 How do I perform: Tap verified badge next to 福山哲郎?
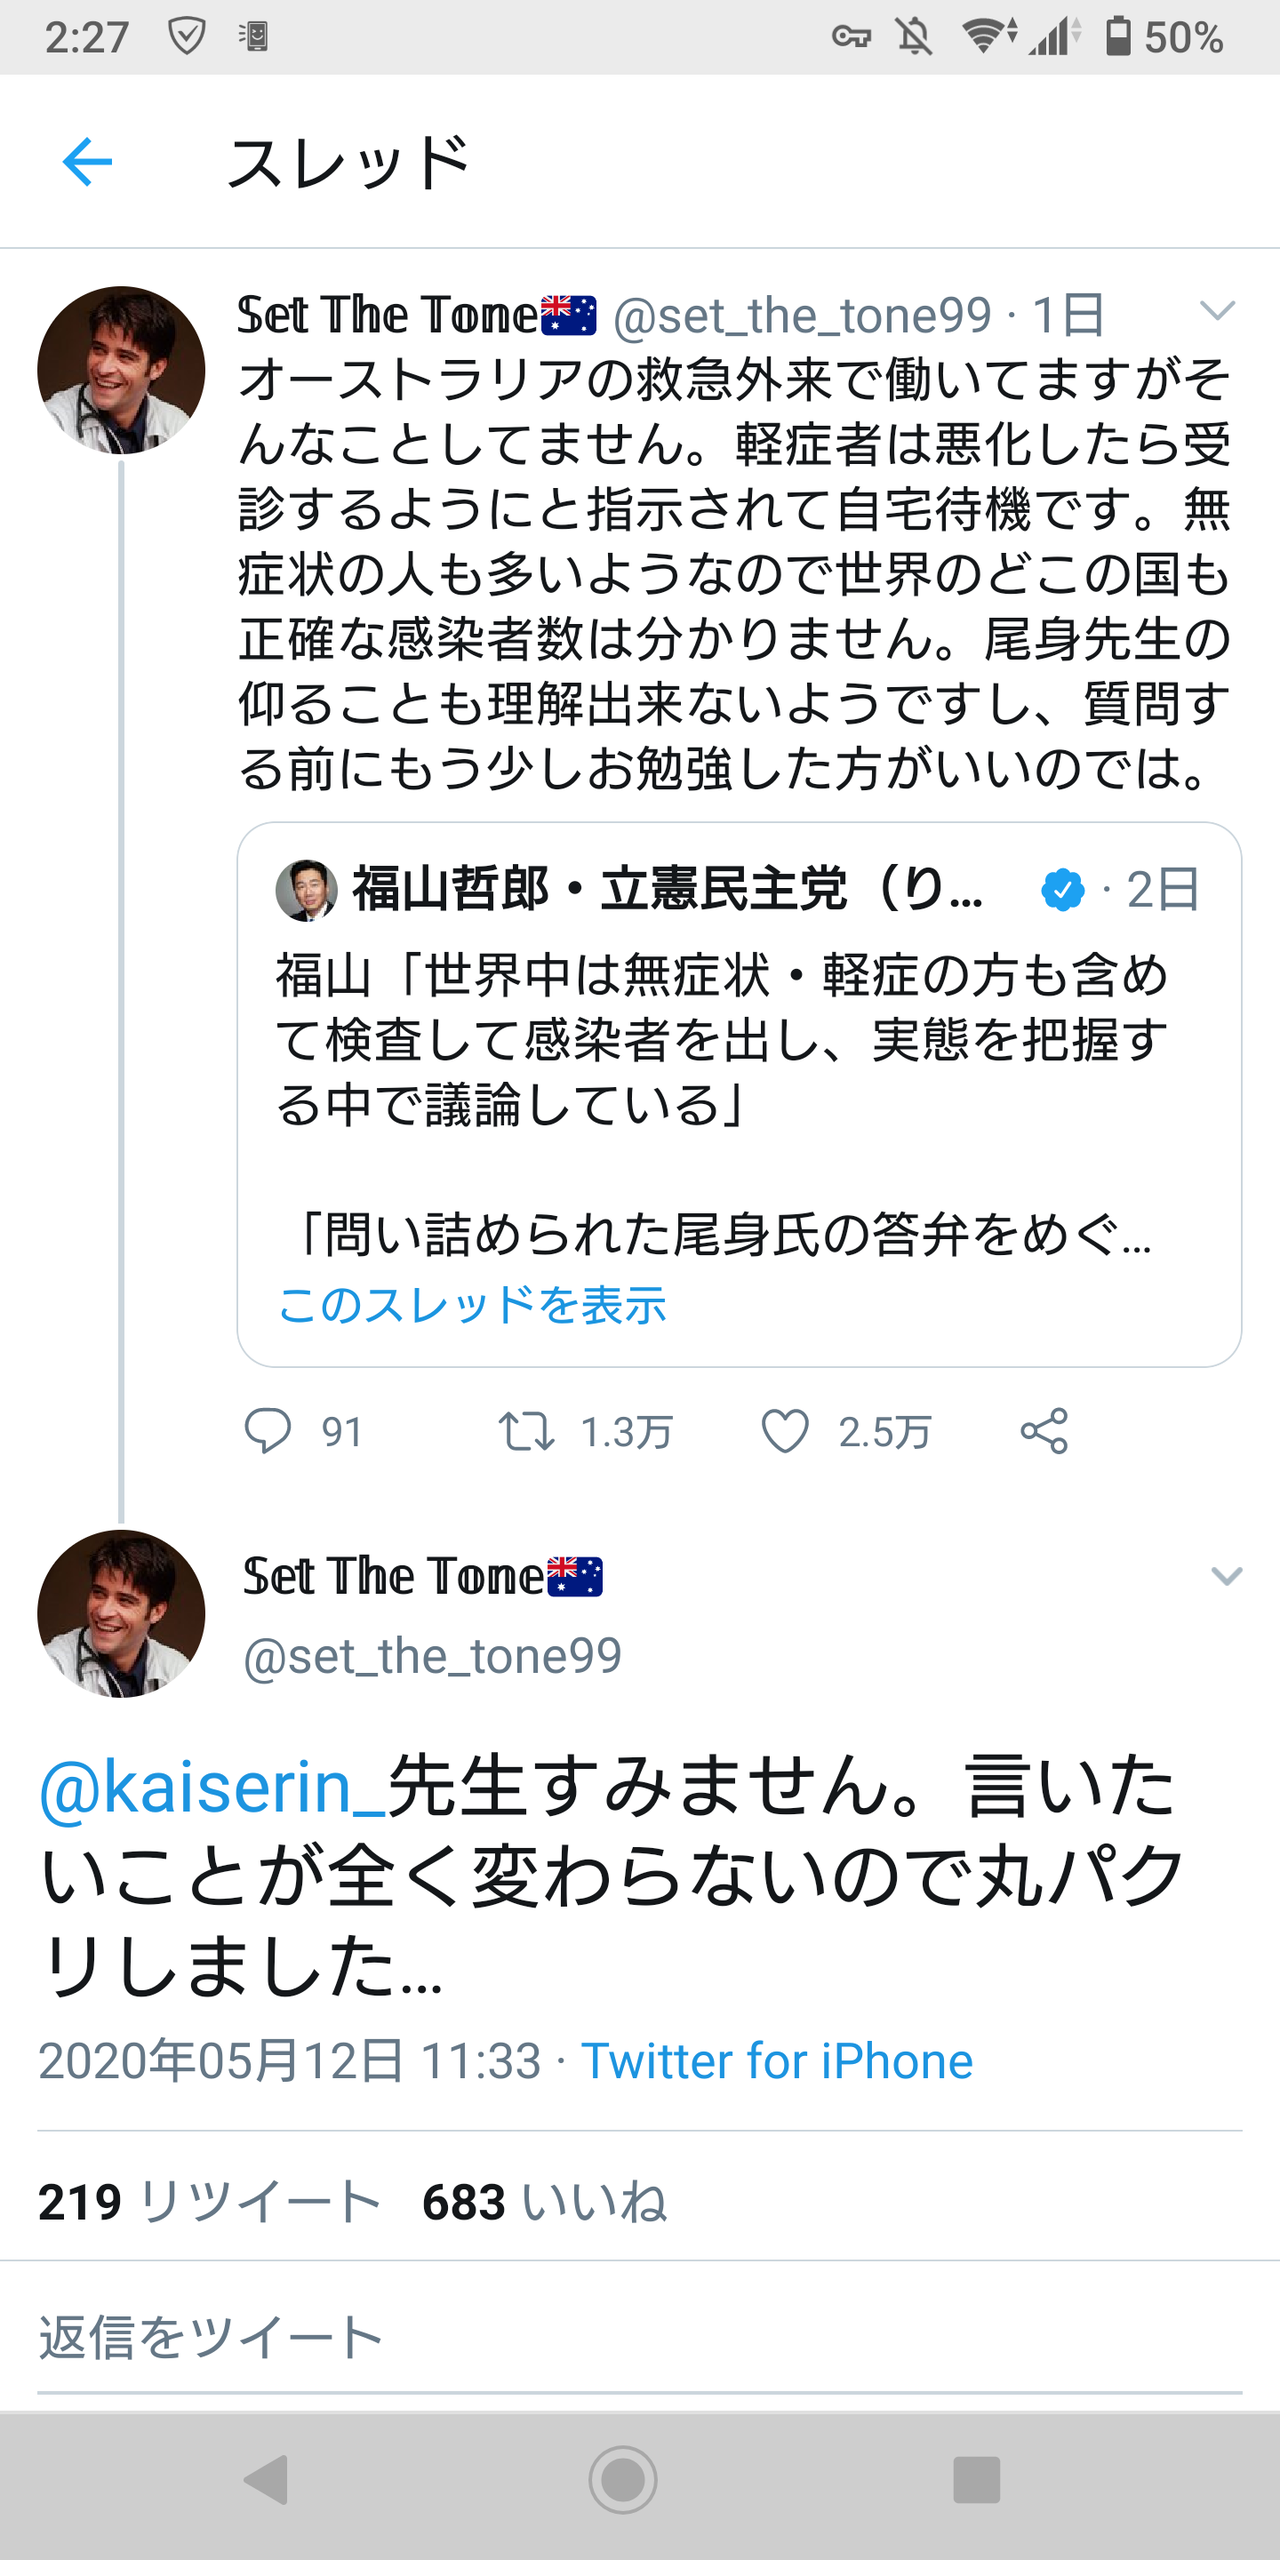coord(1062,889)
